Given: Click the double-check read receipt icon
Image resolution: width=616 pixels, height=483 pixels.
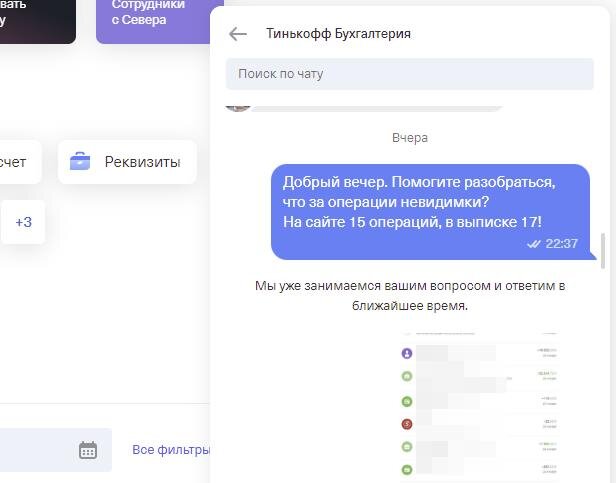Looking at the screenshot, I should point(534,244).
